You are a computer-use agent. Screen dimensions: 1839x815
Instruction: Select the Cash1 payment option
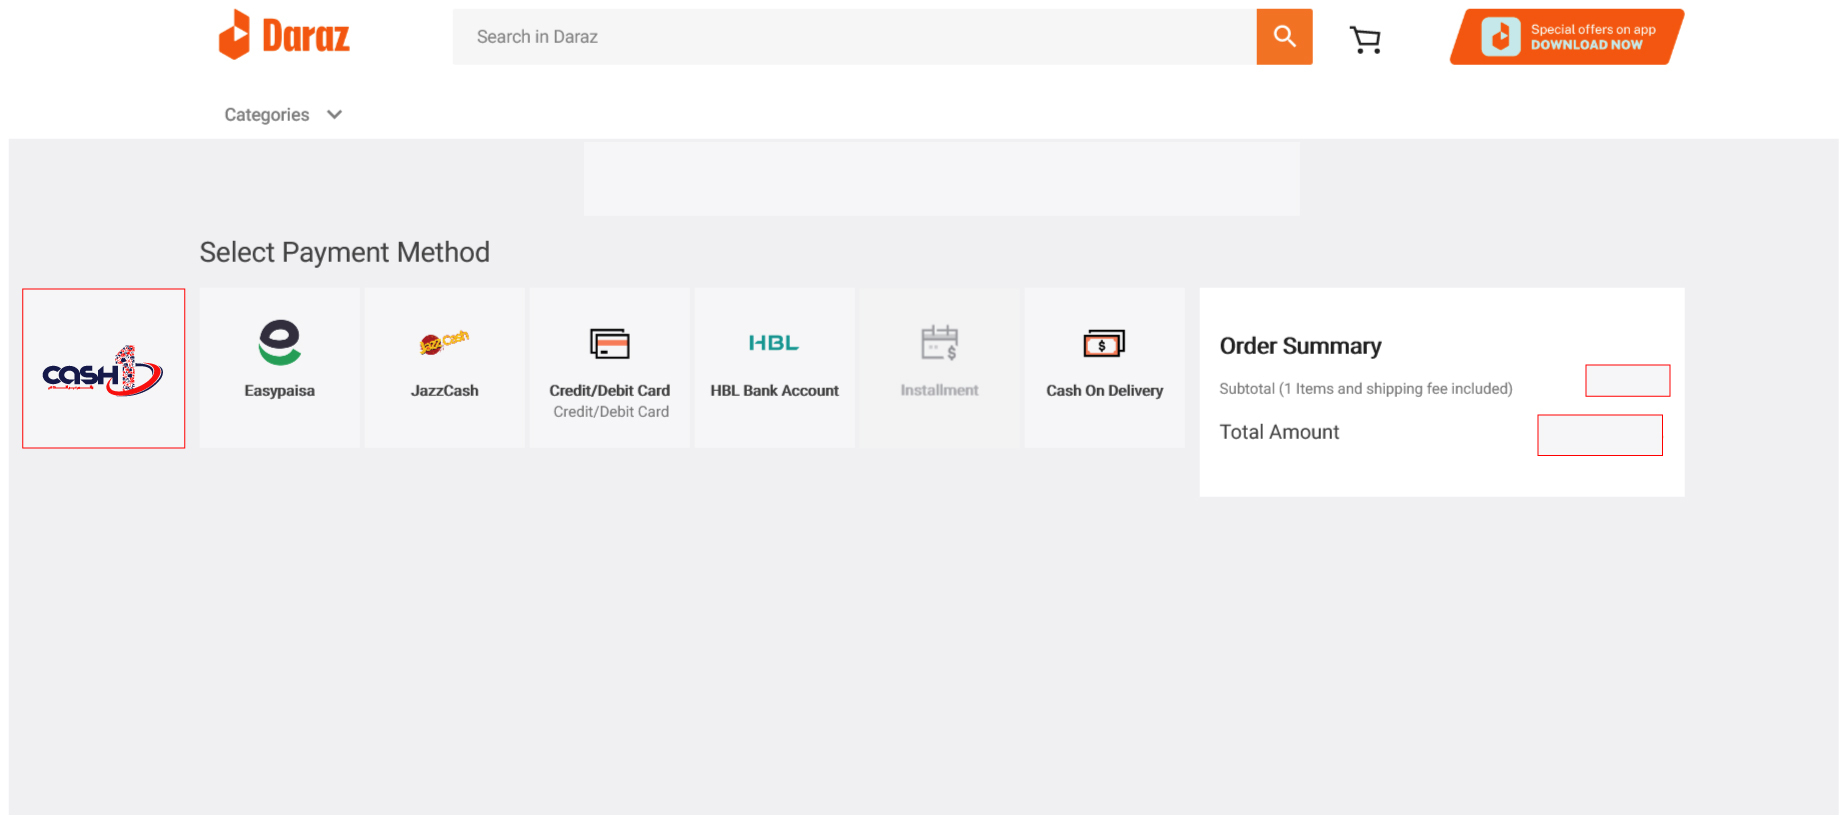[x=104, y=369]
